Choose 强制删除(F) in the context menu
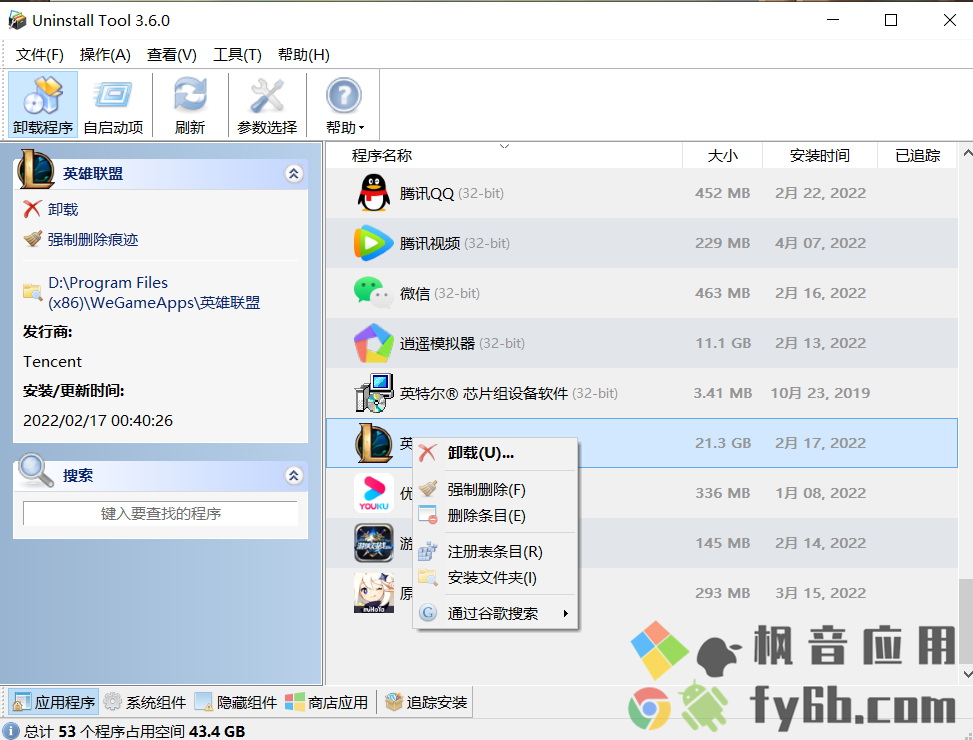 (495, 490)
